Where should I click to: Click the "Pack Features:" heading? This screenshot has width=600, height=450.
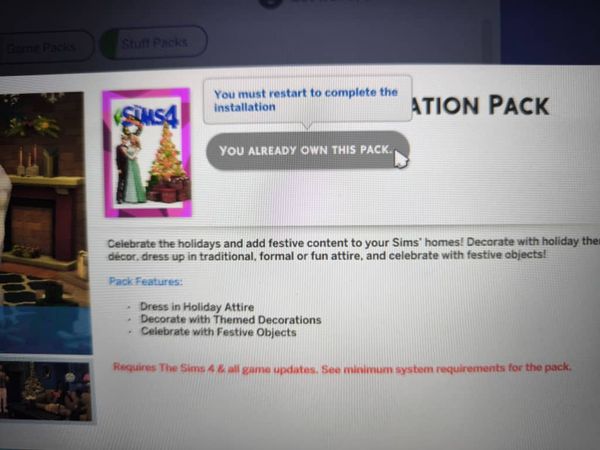click(x=146, y=282)
